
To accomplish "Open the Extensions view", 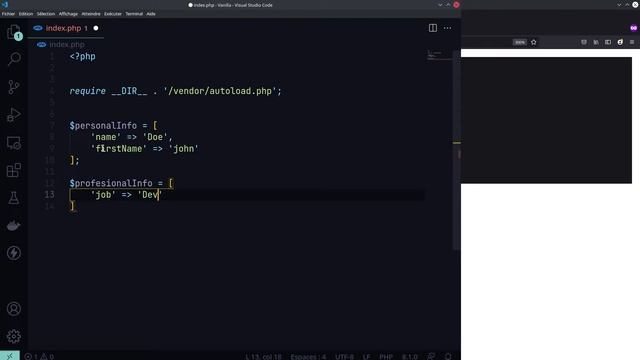I will tap(13, 170).
